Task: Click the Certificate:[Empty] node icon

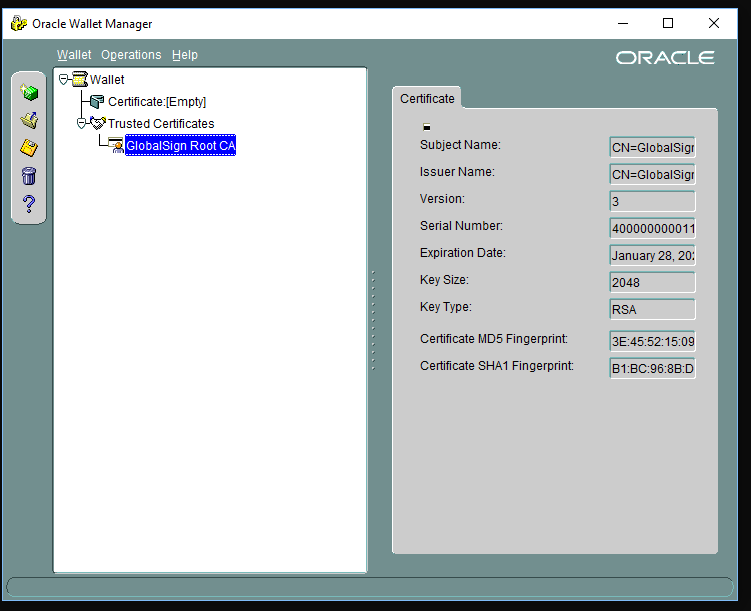Action: 97,102
